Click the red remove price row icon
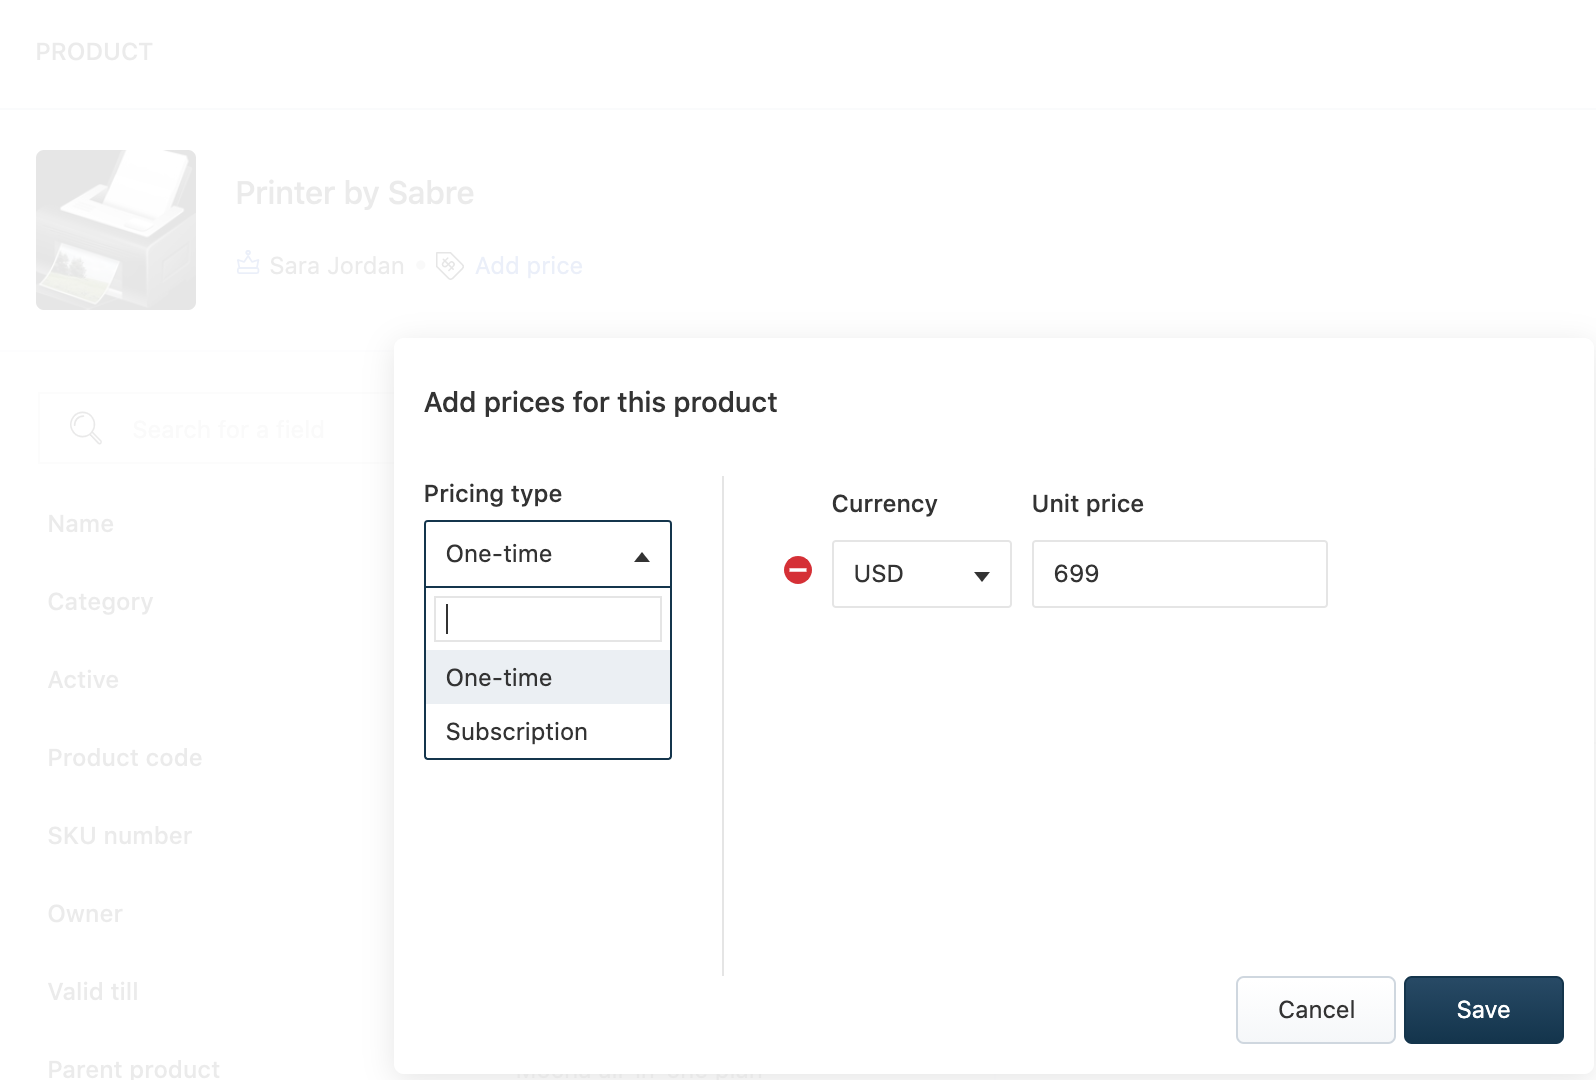This screenshot has height=1080, width=1596. 798,571
